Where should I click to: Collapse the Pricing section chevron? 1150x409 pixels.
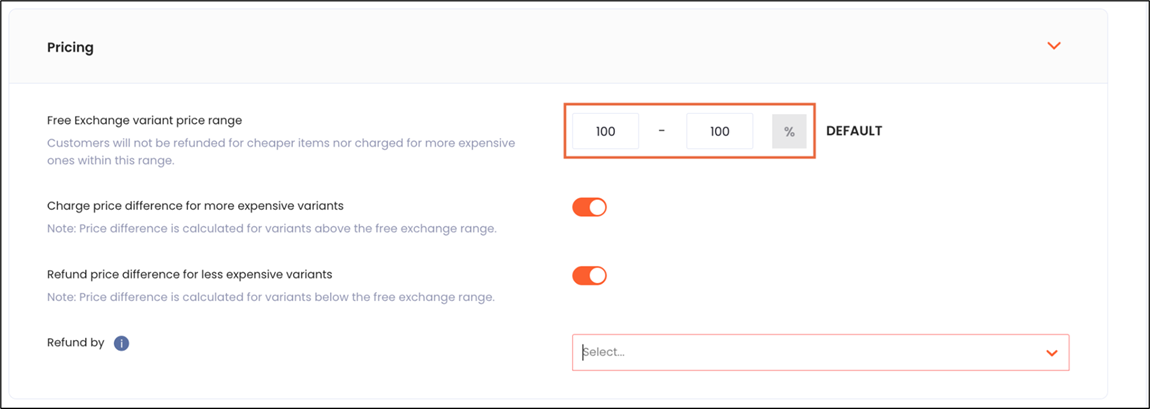[1053, 46]
